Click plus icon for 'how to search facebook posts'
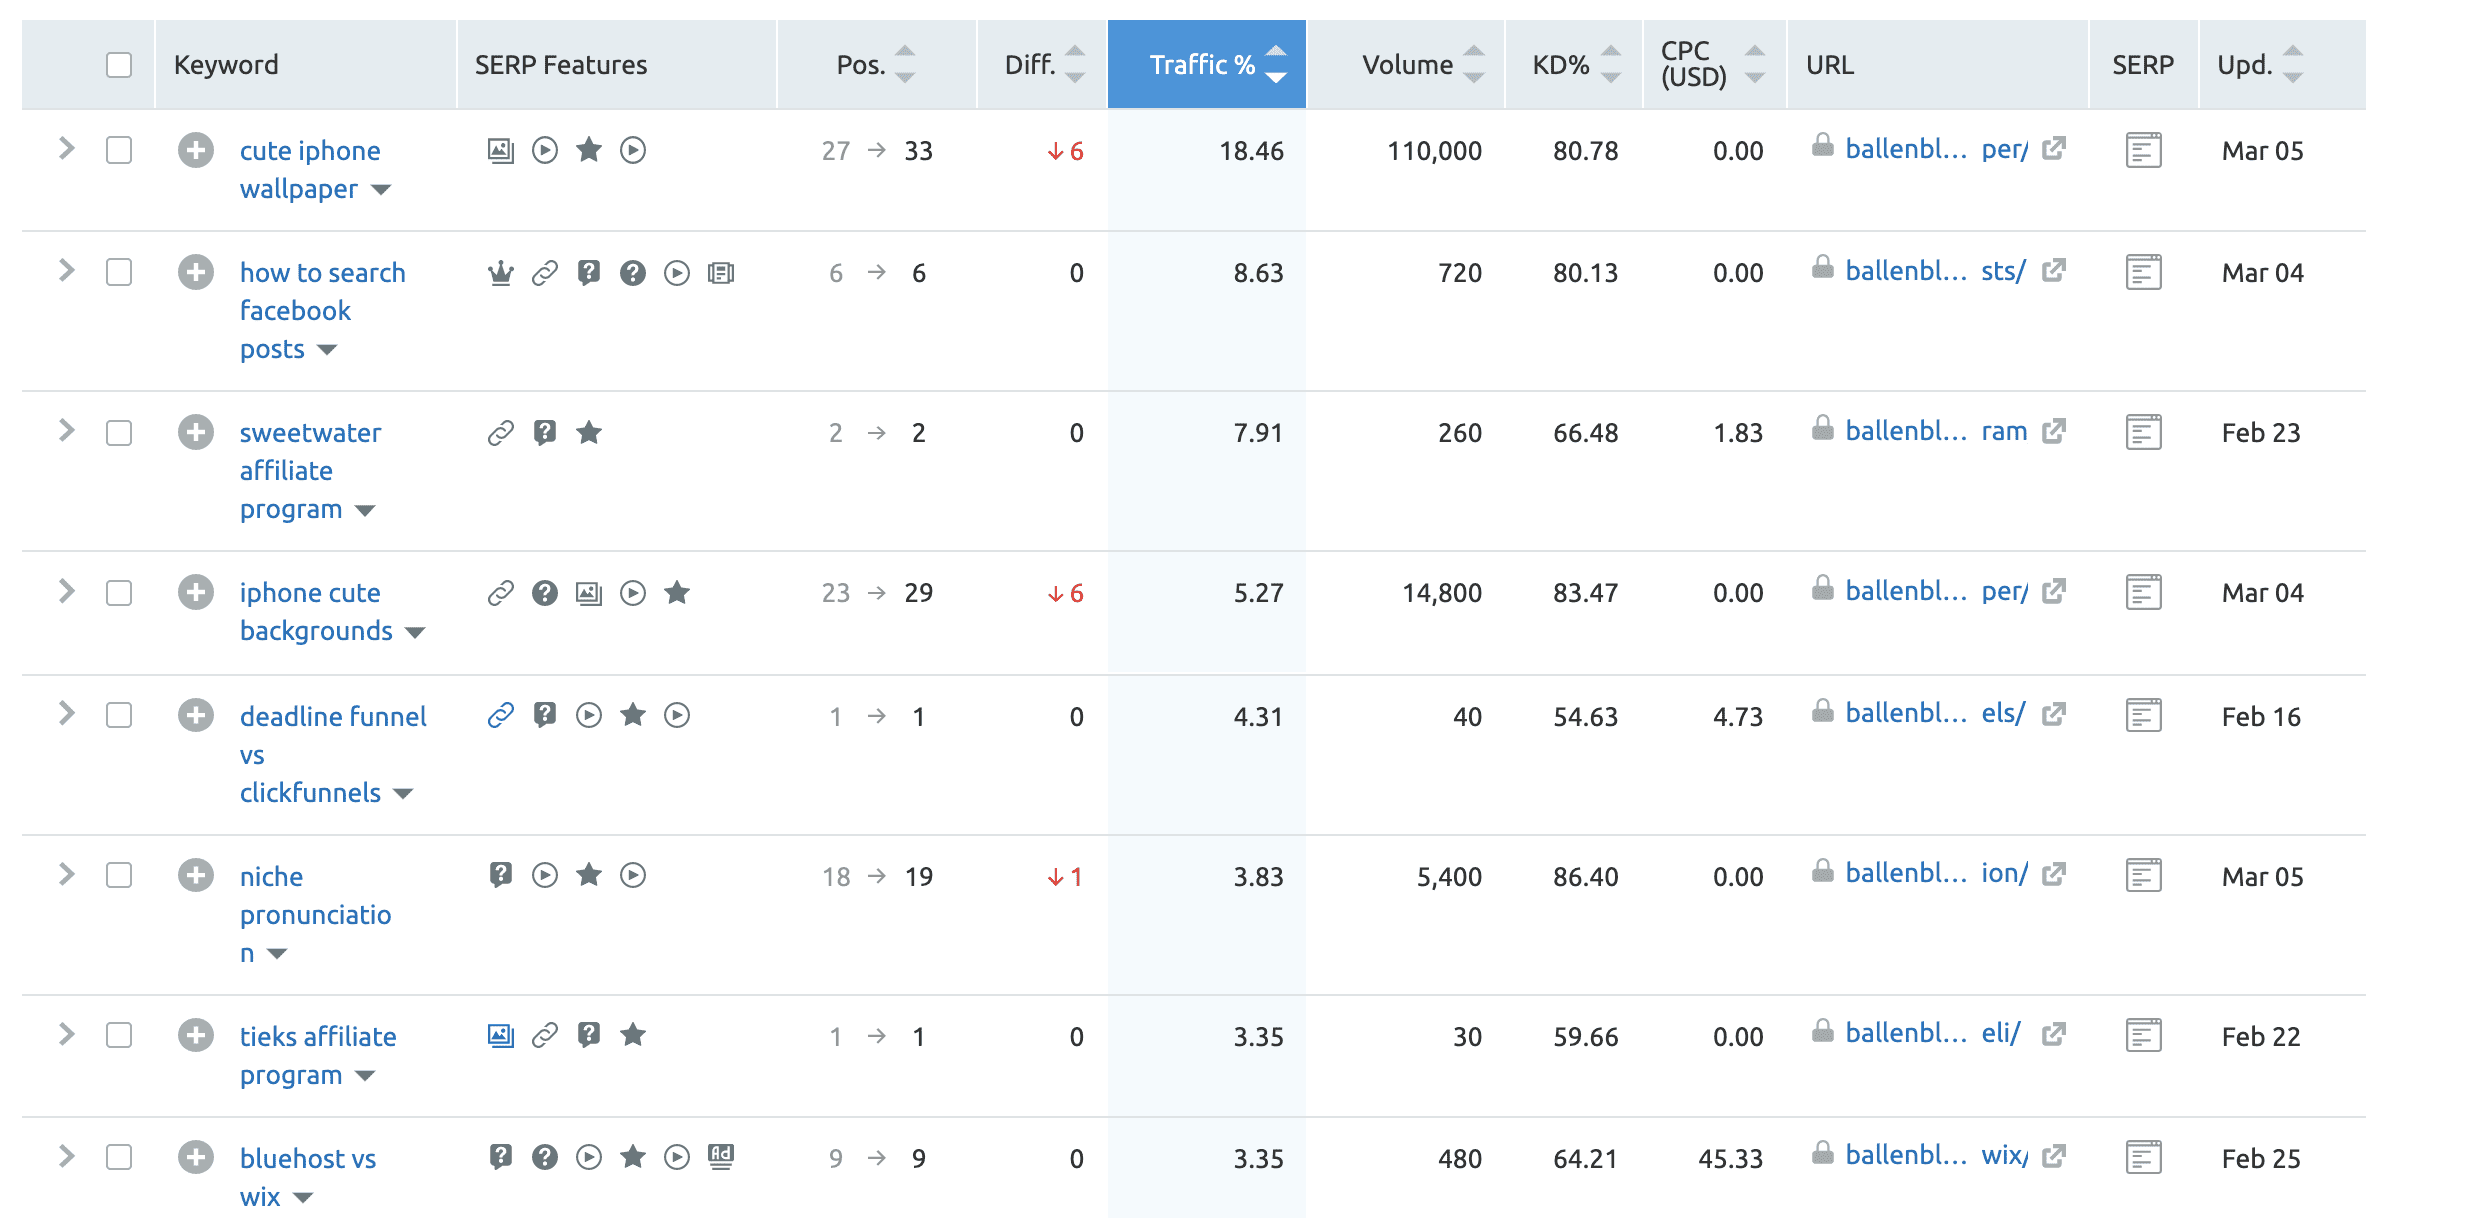 tap(196, 272)
